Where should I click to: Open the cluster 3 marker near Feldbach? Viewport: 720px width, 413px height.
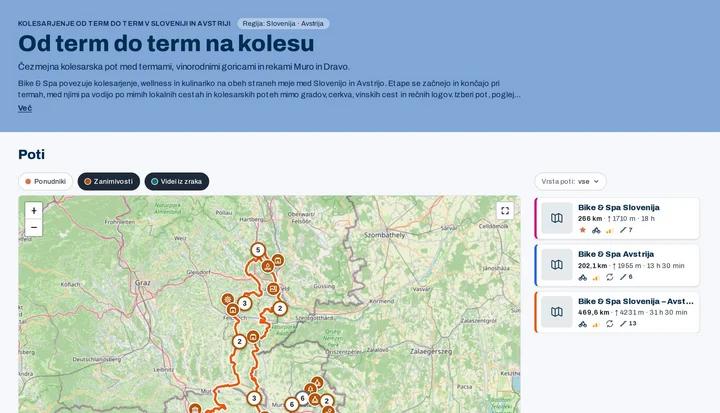(x=245, y=303)
